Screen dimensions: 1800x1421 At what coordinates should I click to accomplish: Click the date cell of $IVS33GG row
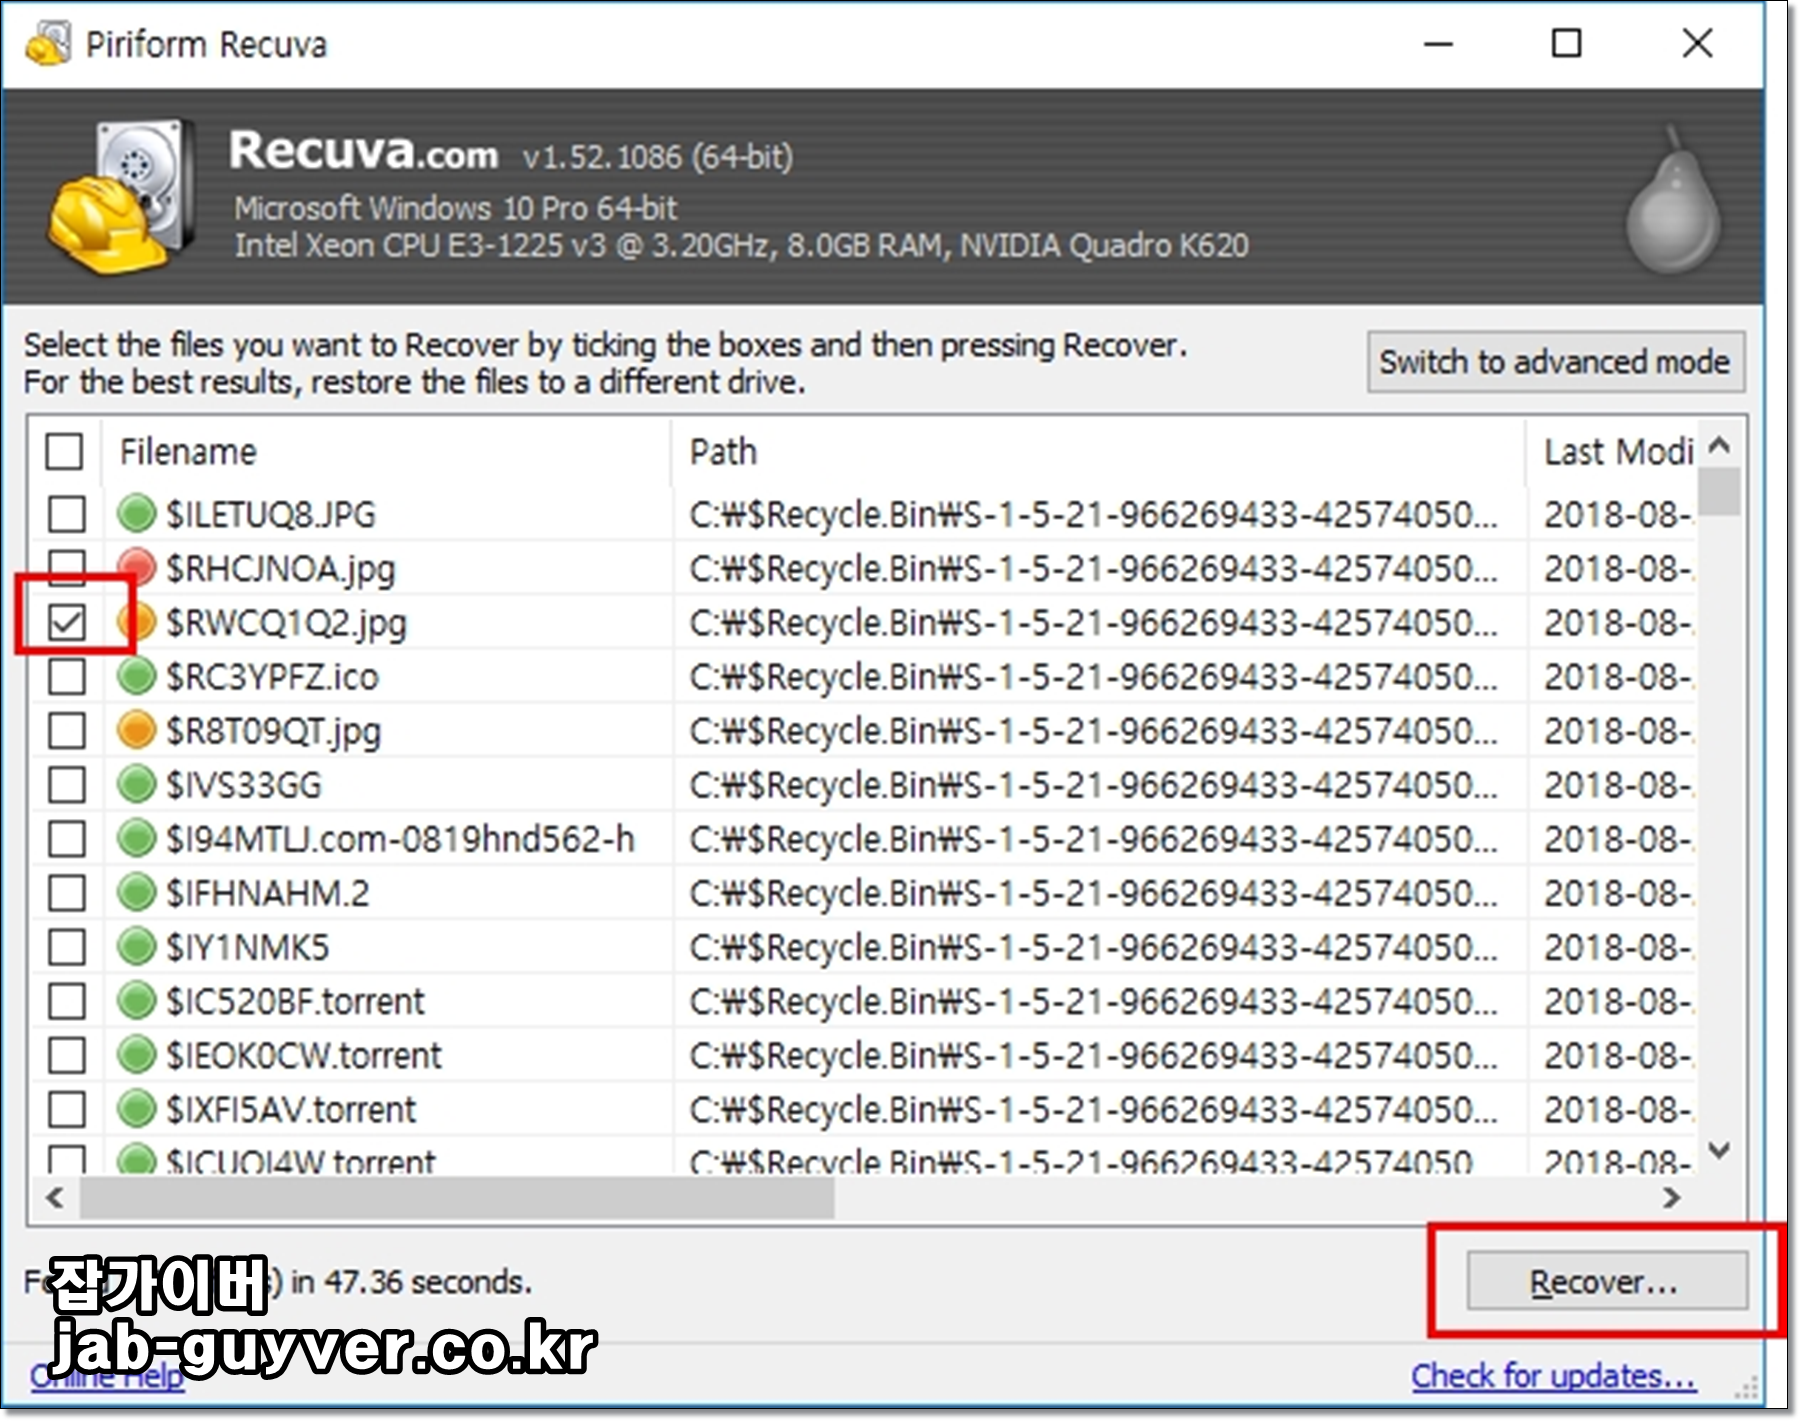coord(1618,784)
